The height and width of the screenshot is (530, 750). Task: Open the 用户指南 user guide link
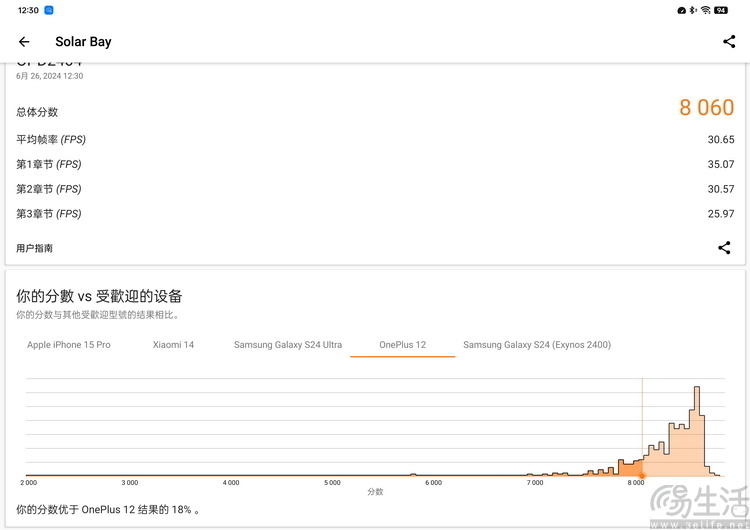pyautogui.click(x=34, y=248)
